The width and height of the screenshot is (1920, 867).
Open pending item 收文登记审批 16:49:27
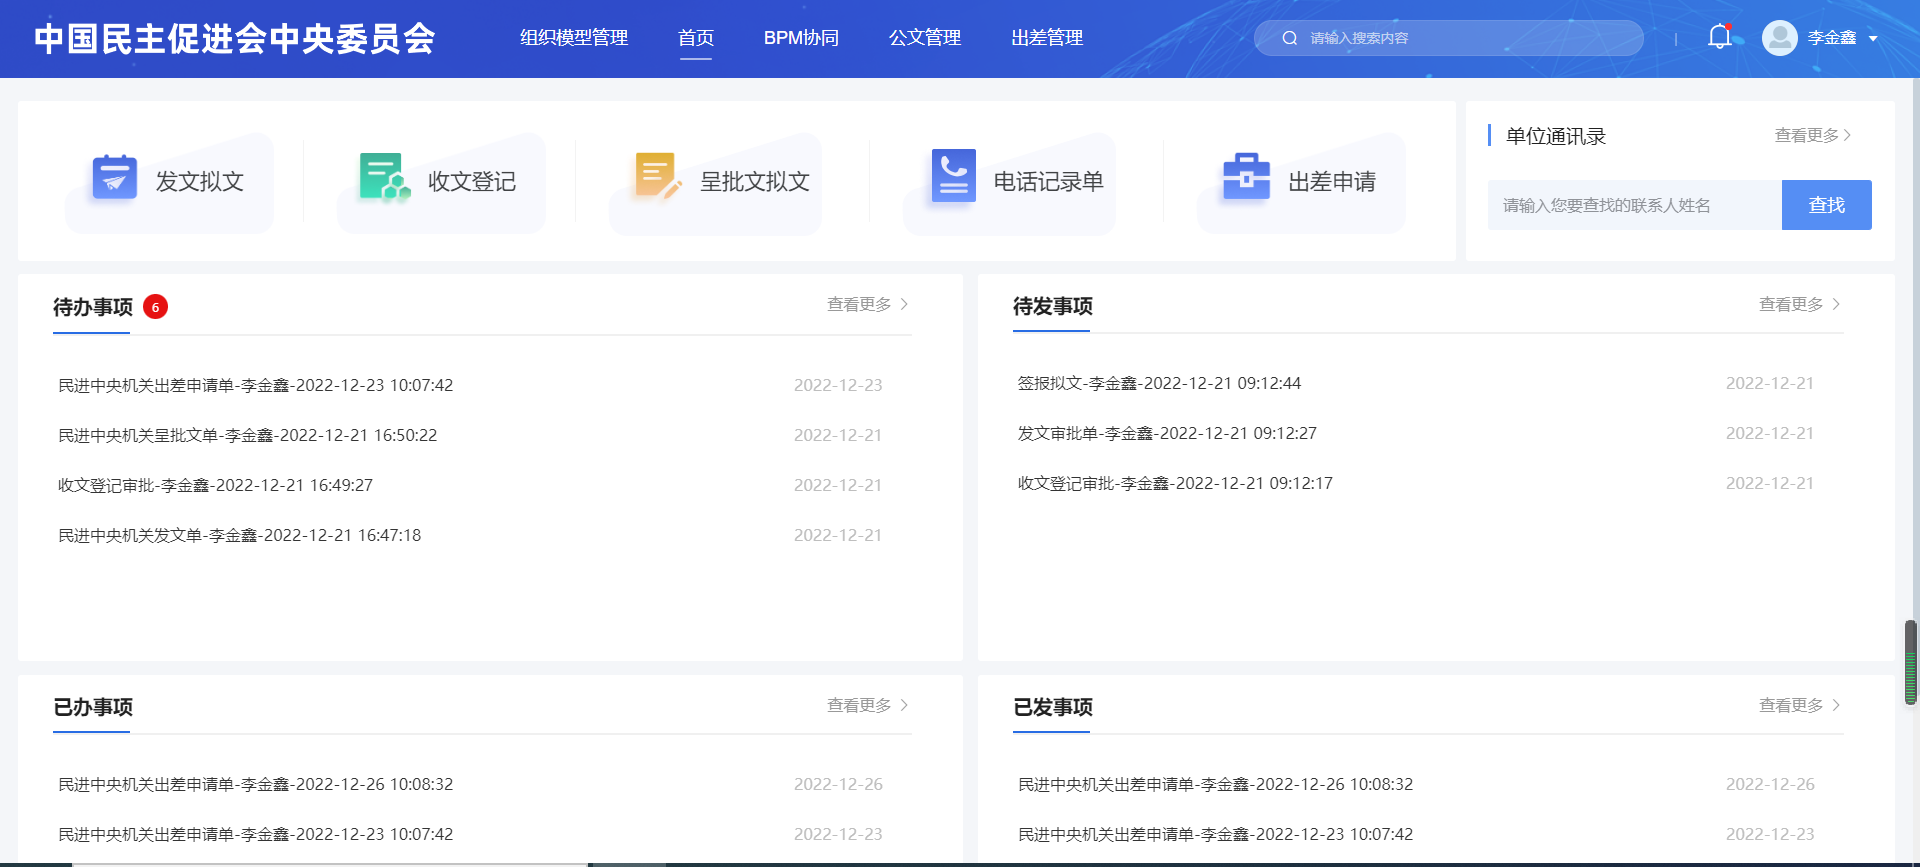click(215, 485)
